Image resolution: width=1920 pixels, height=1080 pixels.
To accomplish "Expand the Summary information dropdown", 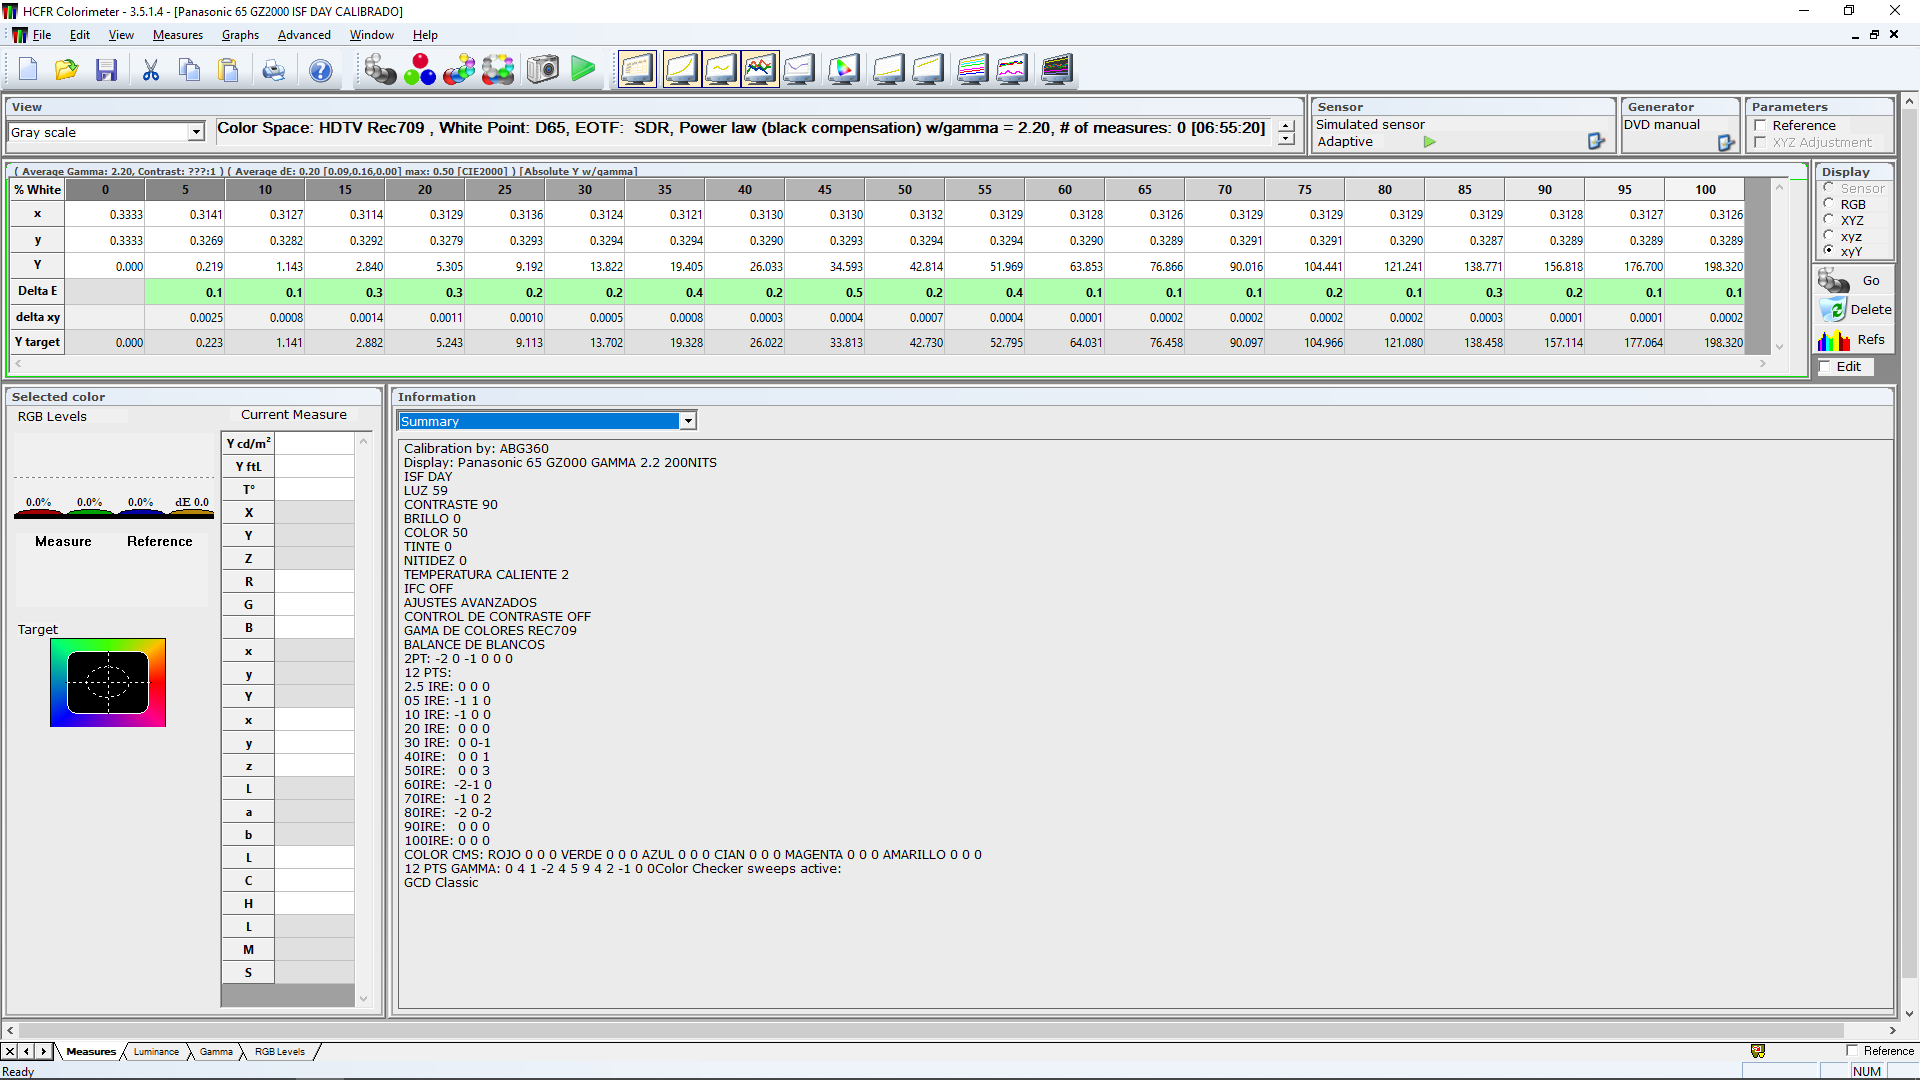I will (x=688, y=421).
